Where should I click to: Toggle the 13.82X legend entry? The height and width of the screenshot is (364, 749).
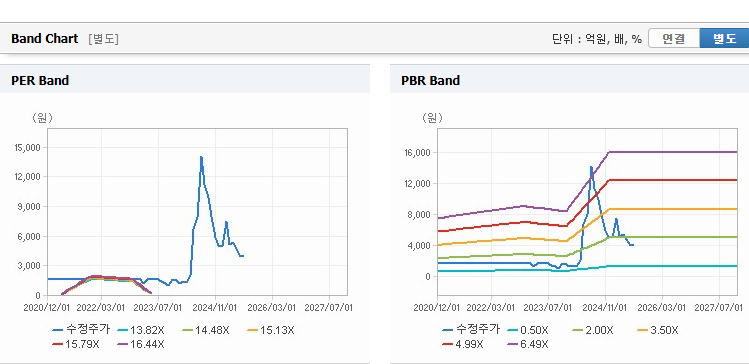click(x=142, y=330)
